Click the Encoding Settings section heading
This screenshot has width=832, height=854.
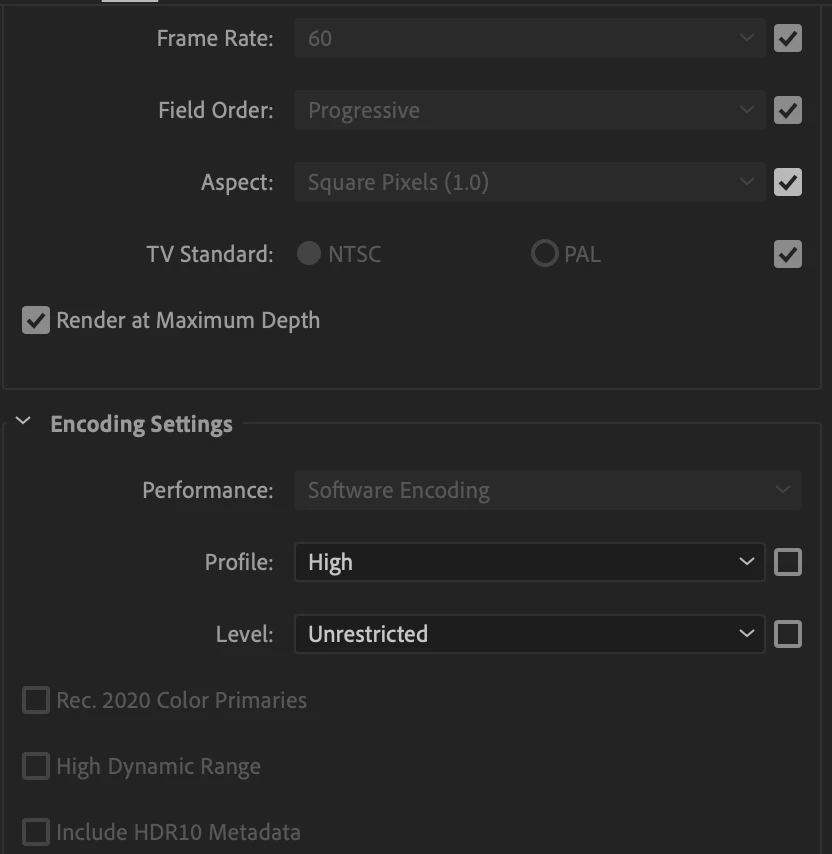[141, 424]
